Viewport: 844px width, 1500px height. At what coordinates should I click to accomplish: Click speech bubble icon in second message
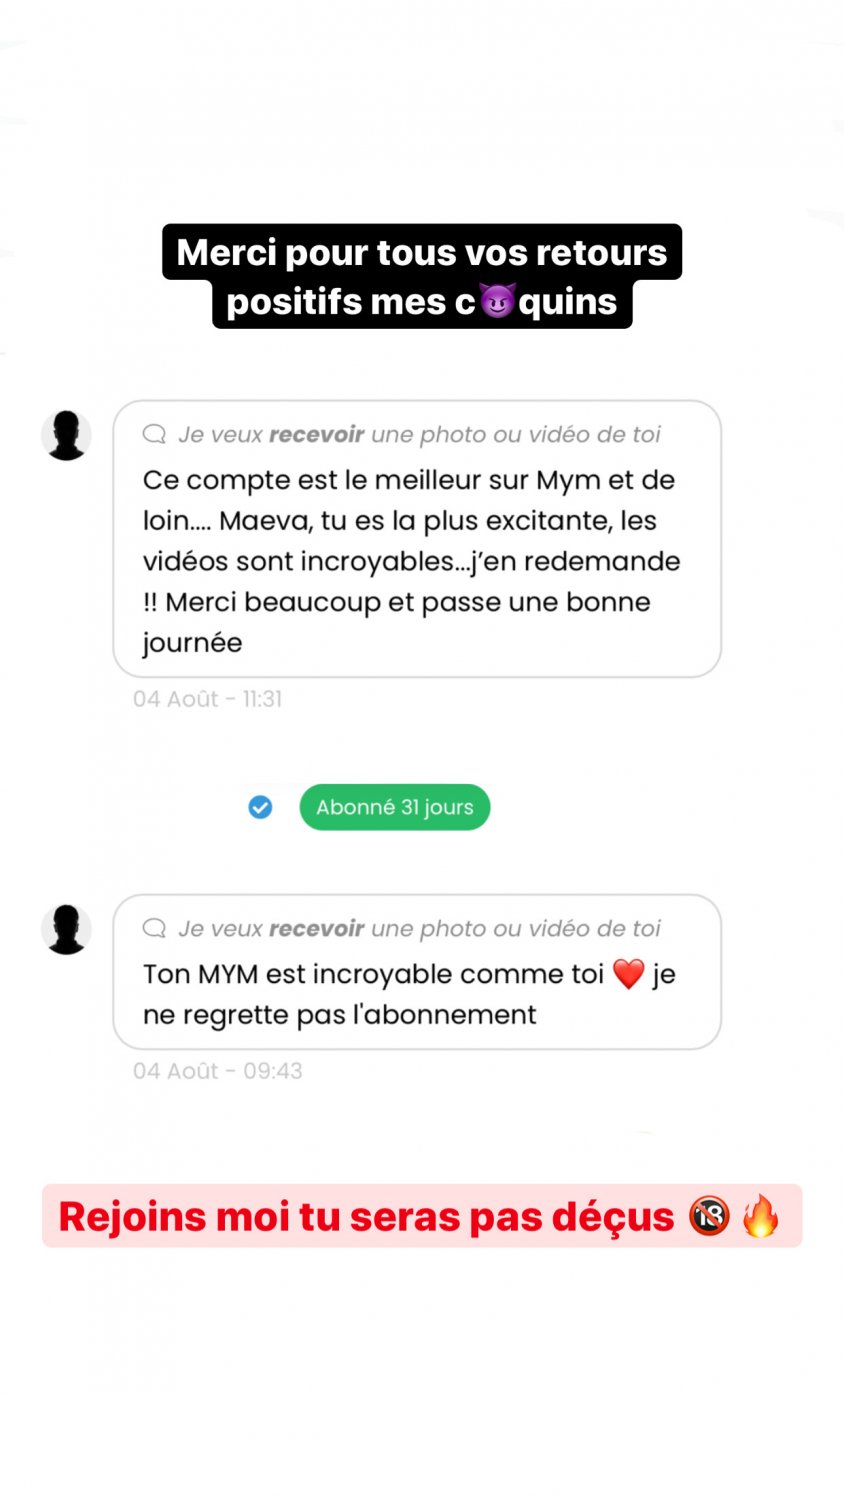pos(154,928)
